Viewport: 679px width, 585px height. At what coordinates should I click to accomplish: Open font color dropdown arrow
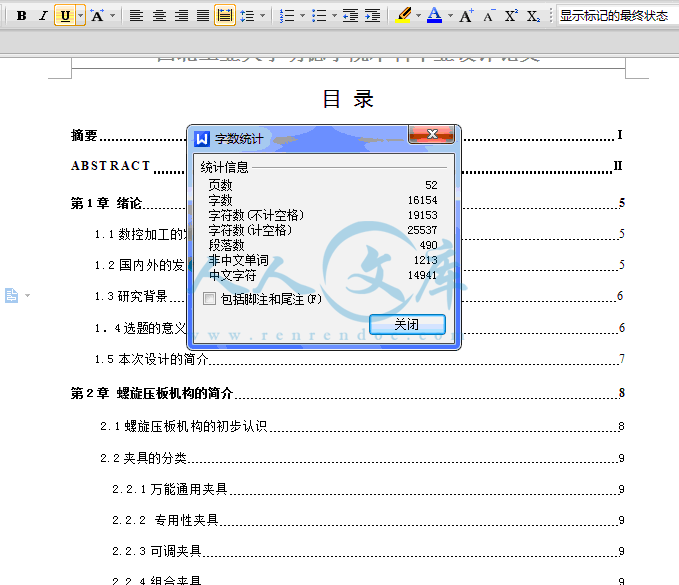point(450,16)
